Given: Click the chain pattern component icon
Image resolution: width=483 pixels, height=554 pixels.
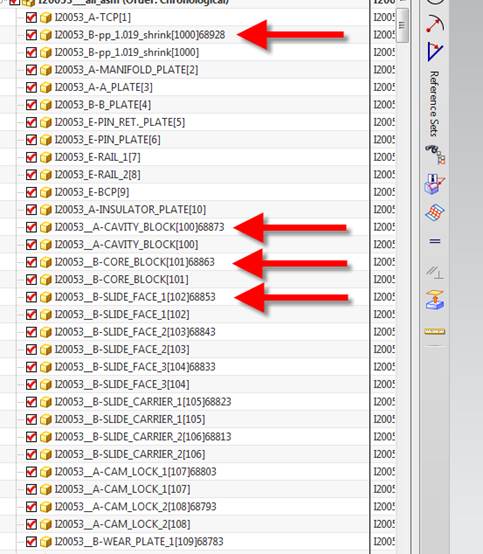Looking at the screenshot, I should 435,154.
